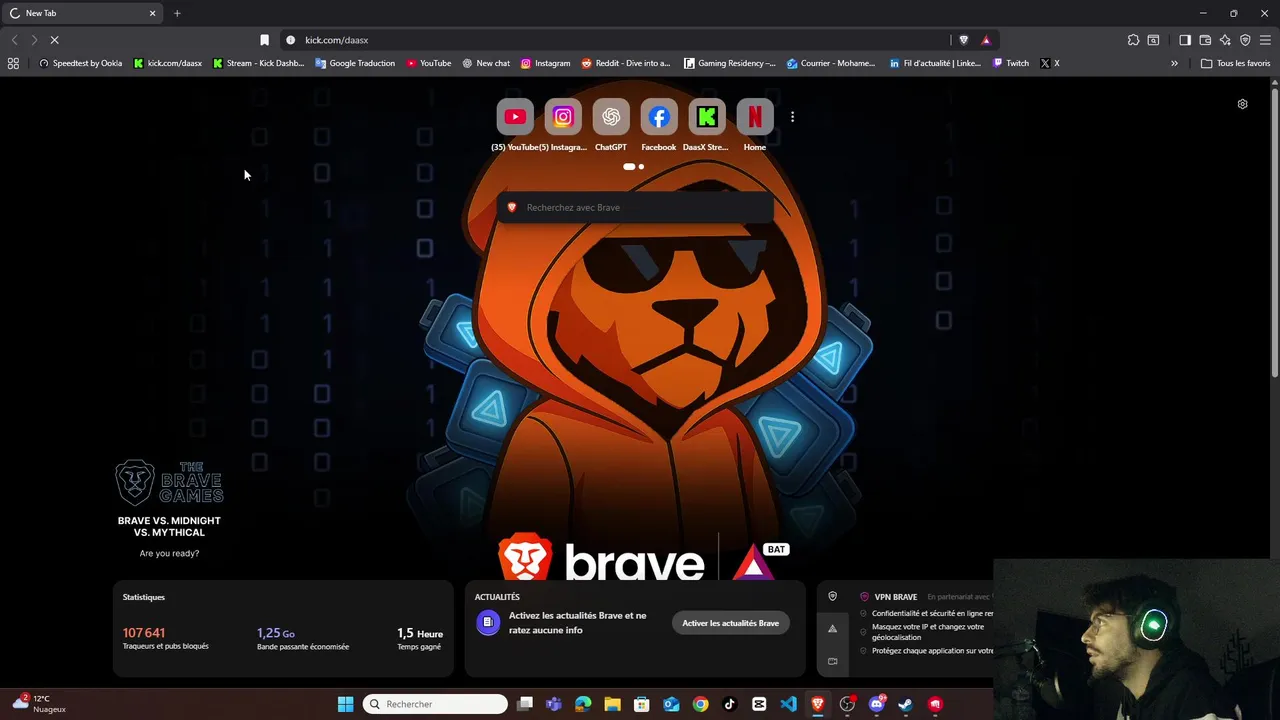Screen dimensions: 1280x720
Task: Open Brave Wallet from toolbar
Action: pos(1205,40)
